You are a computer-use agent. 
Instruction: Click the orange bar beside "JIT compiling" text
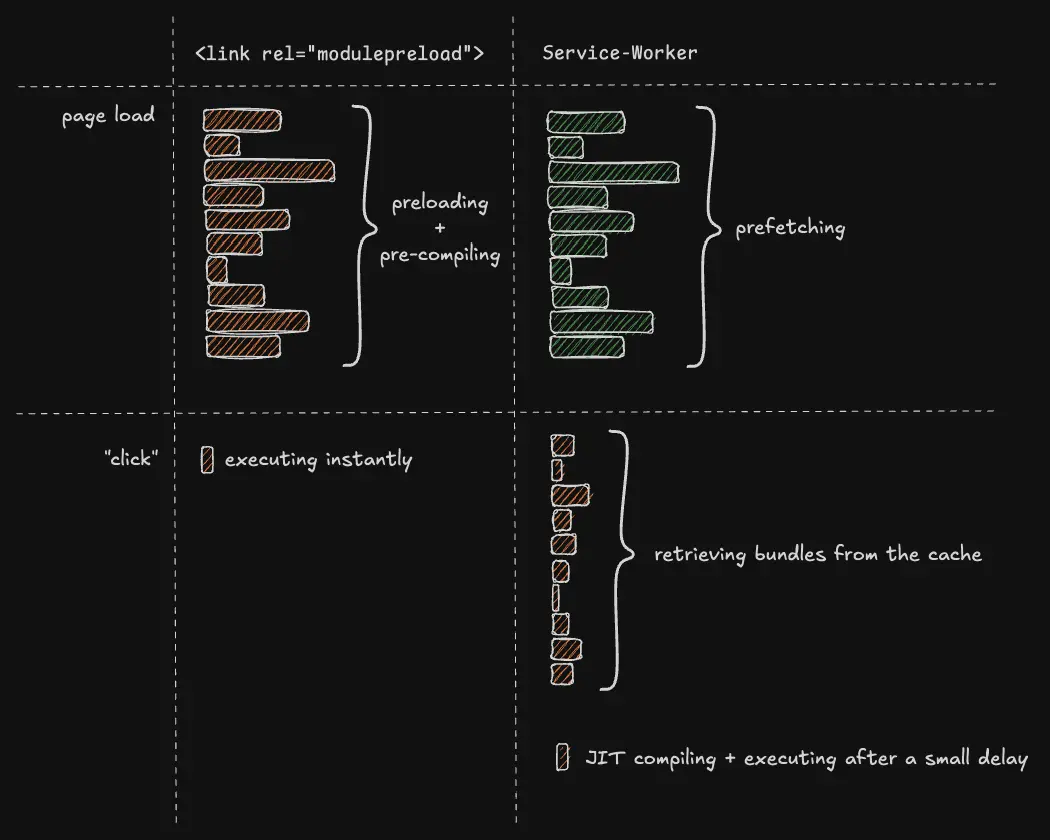[x=563, y=758]
